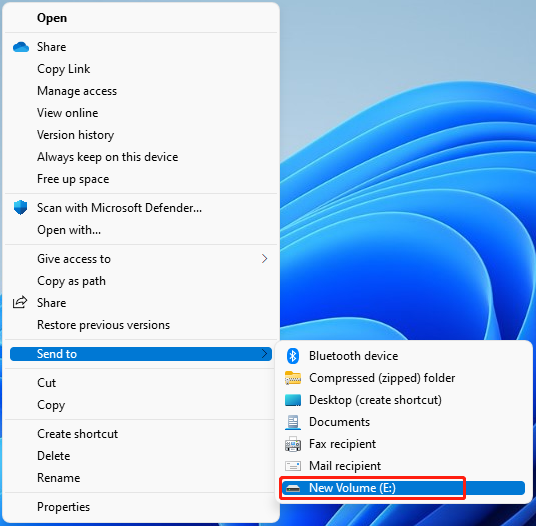Select Fax recipient
This screenshot has height=526, width=536.
coord(343,444)
